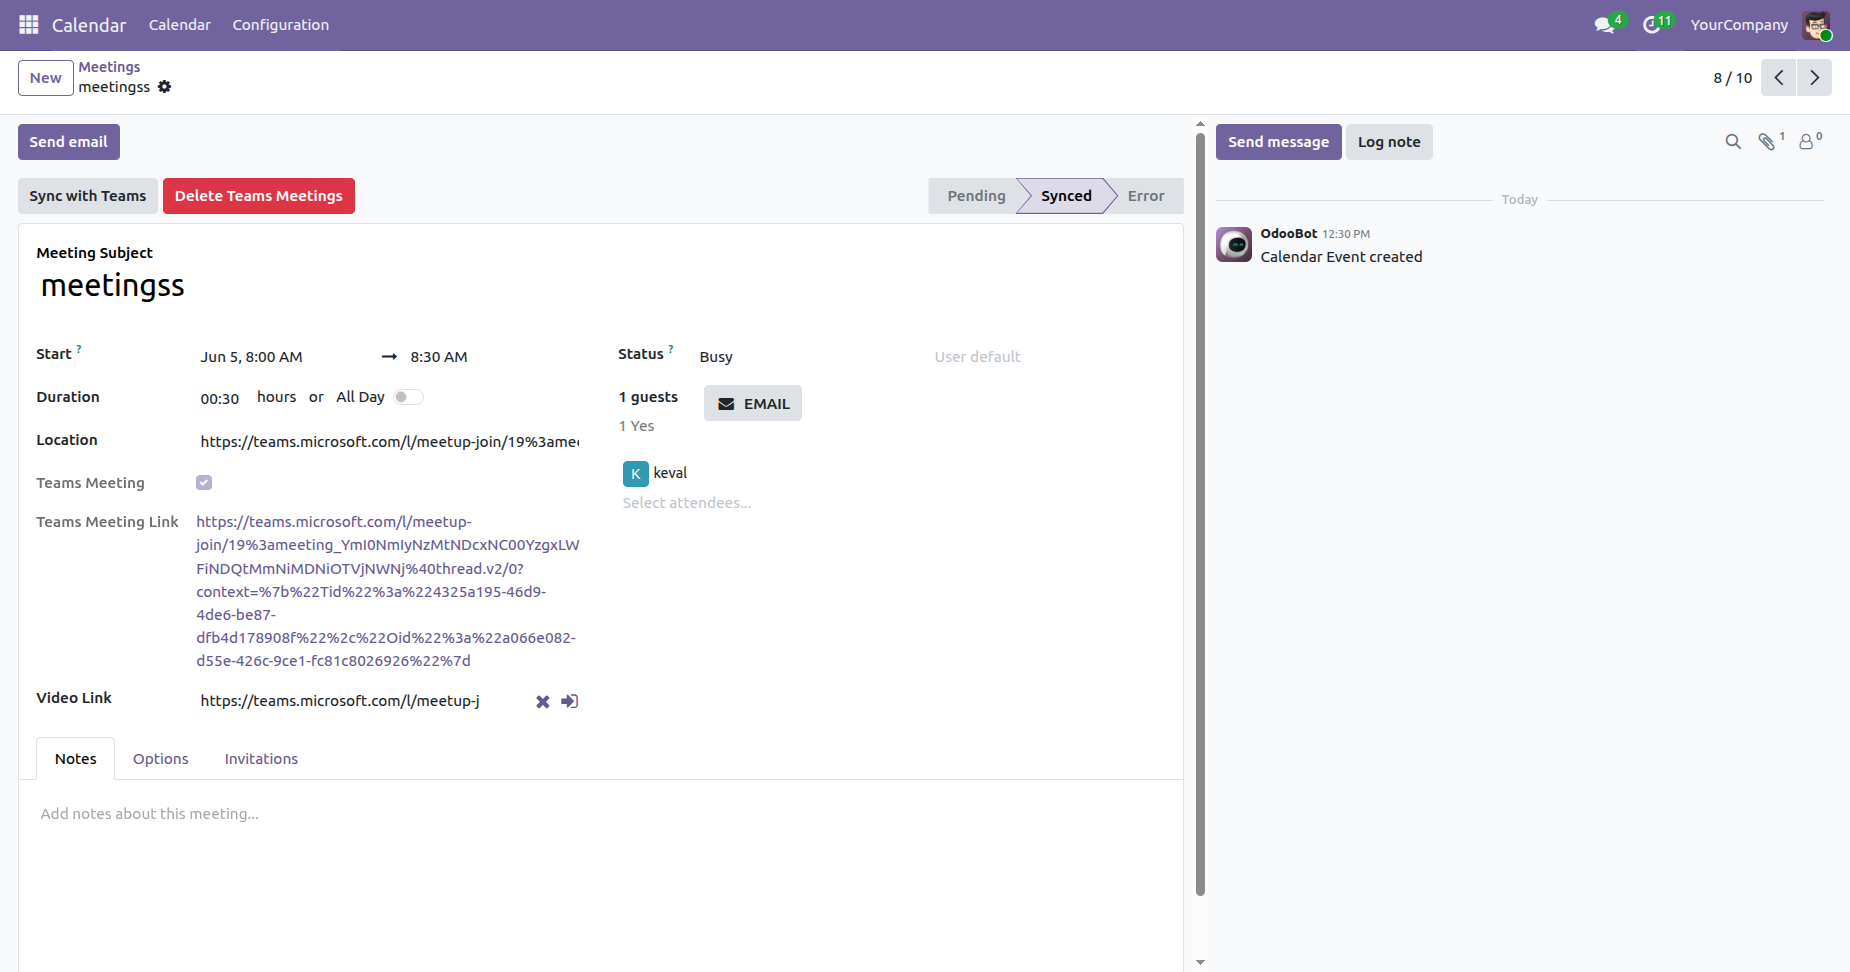This screenshot has height=972, width=1850.
Task: Toggle the All Day switch
Action: (408, 397)
